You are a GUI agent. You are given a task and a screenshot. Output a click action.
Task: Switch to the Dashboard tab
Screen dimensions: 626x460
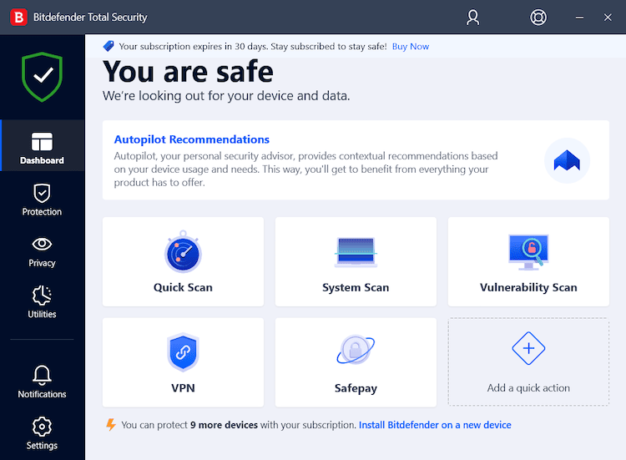(x=42, y=148)
